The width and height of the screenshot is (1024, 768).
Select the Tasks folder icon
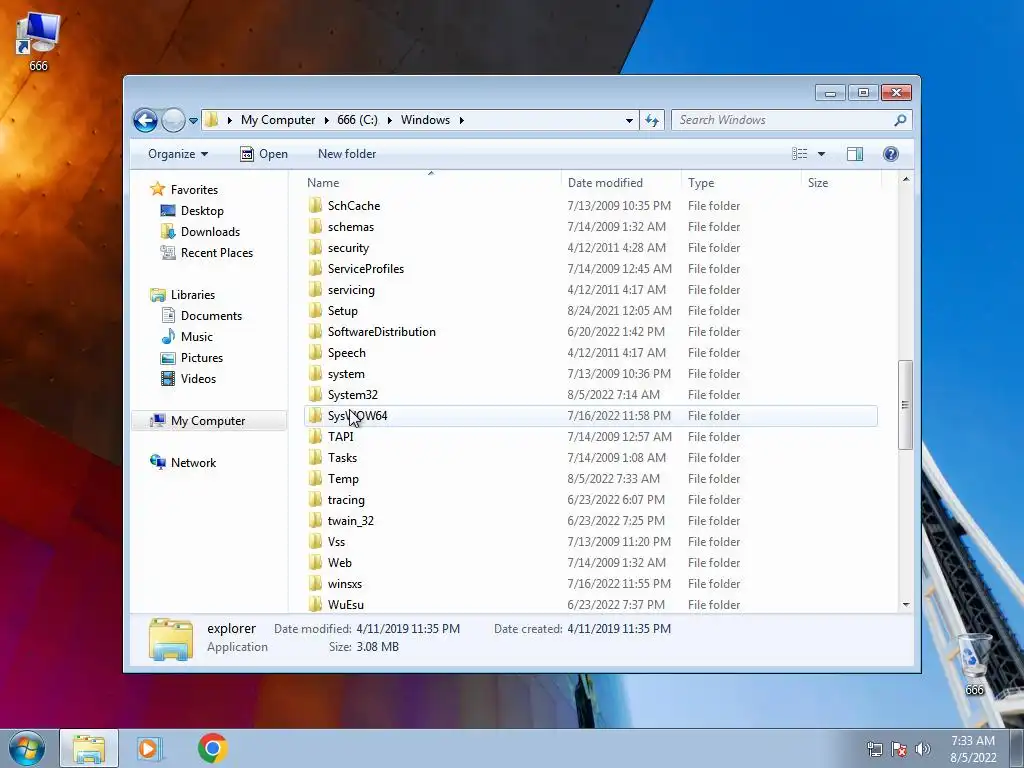pyautogui.click(x=315, y=458)
